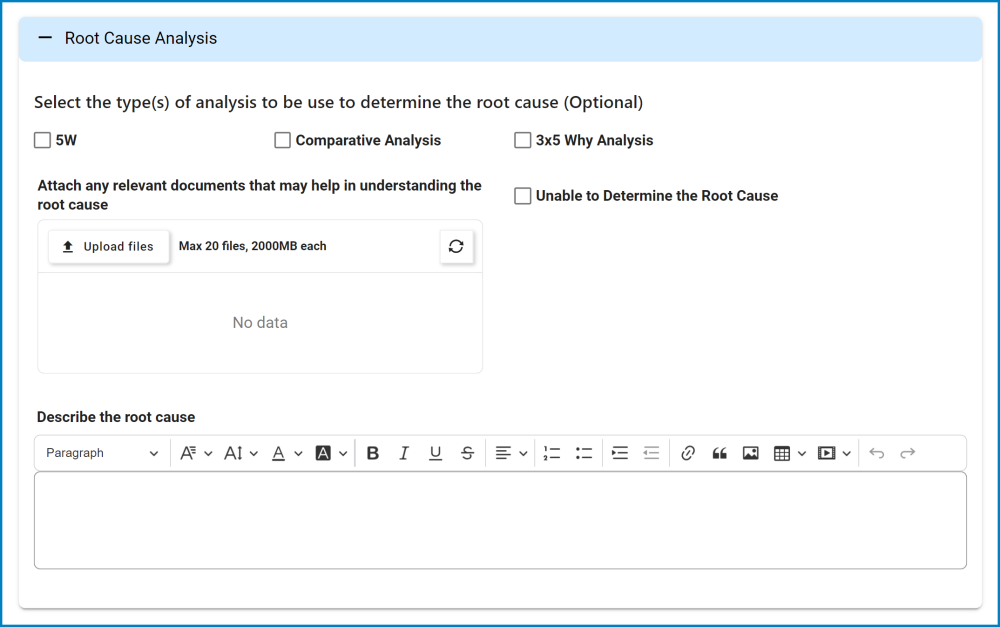Open the insert table dropdown
The width and height of the screenshot is (1000, 627).
click(789, 452)
